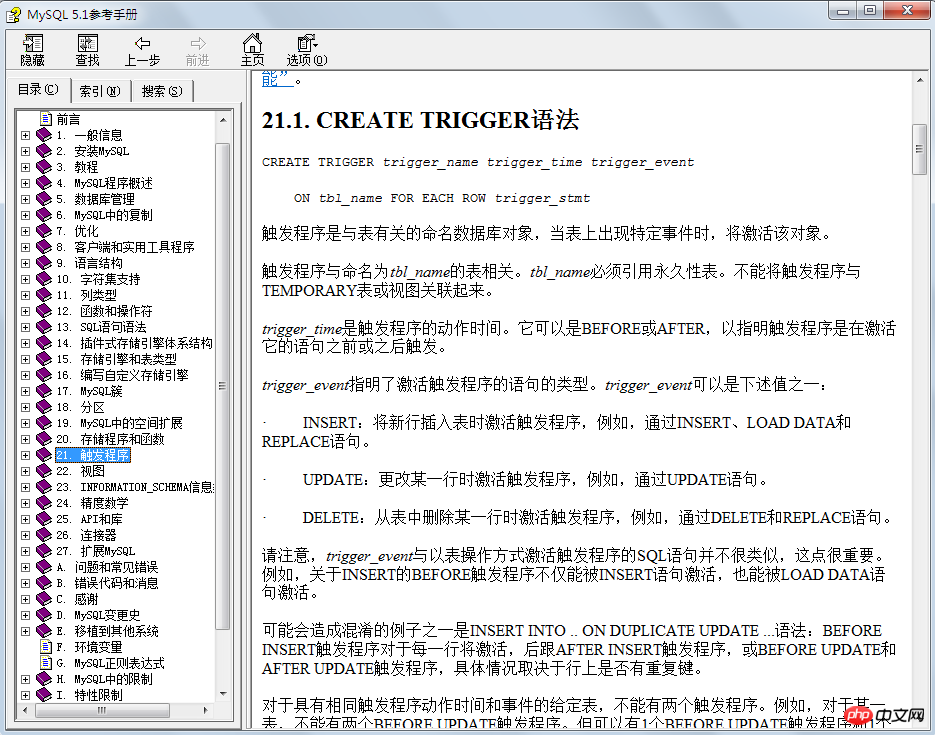Image resolution: width=935 pixels, height=735 pixels.
Task: Click the book icon next to 触发程序
Action: tap(44, 455)
